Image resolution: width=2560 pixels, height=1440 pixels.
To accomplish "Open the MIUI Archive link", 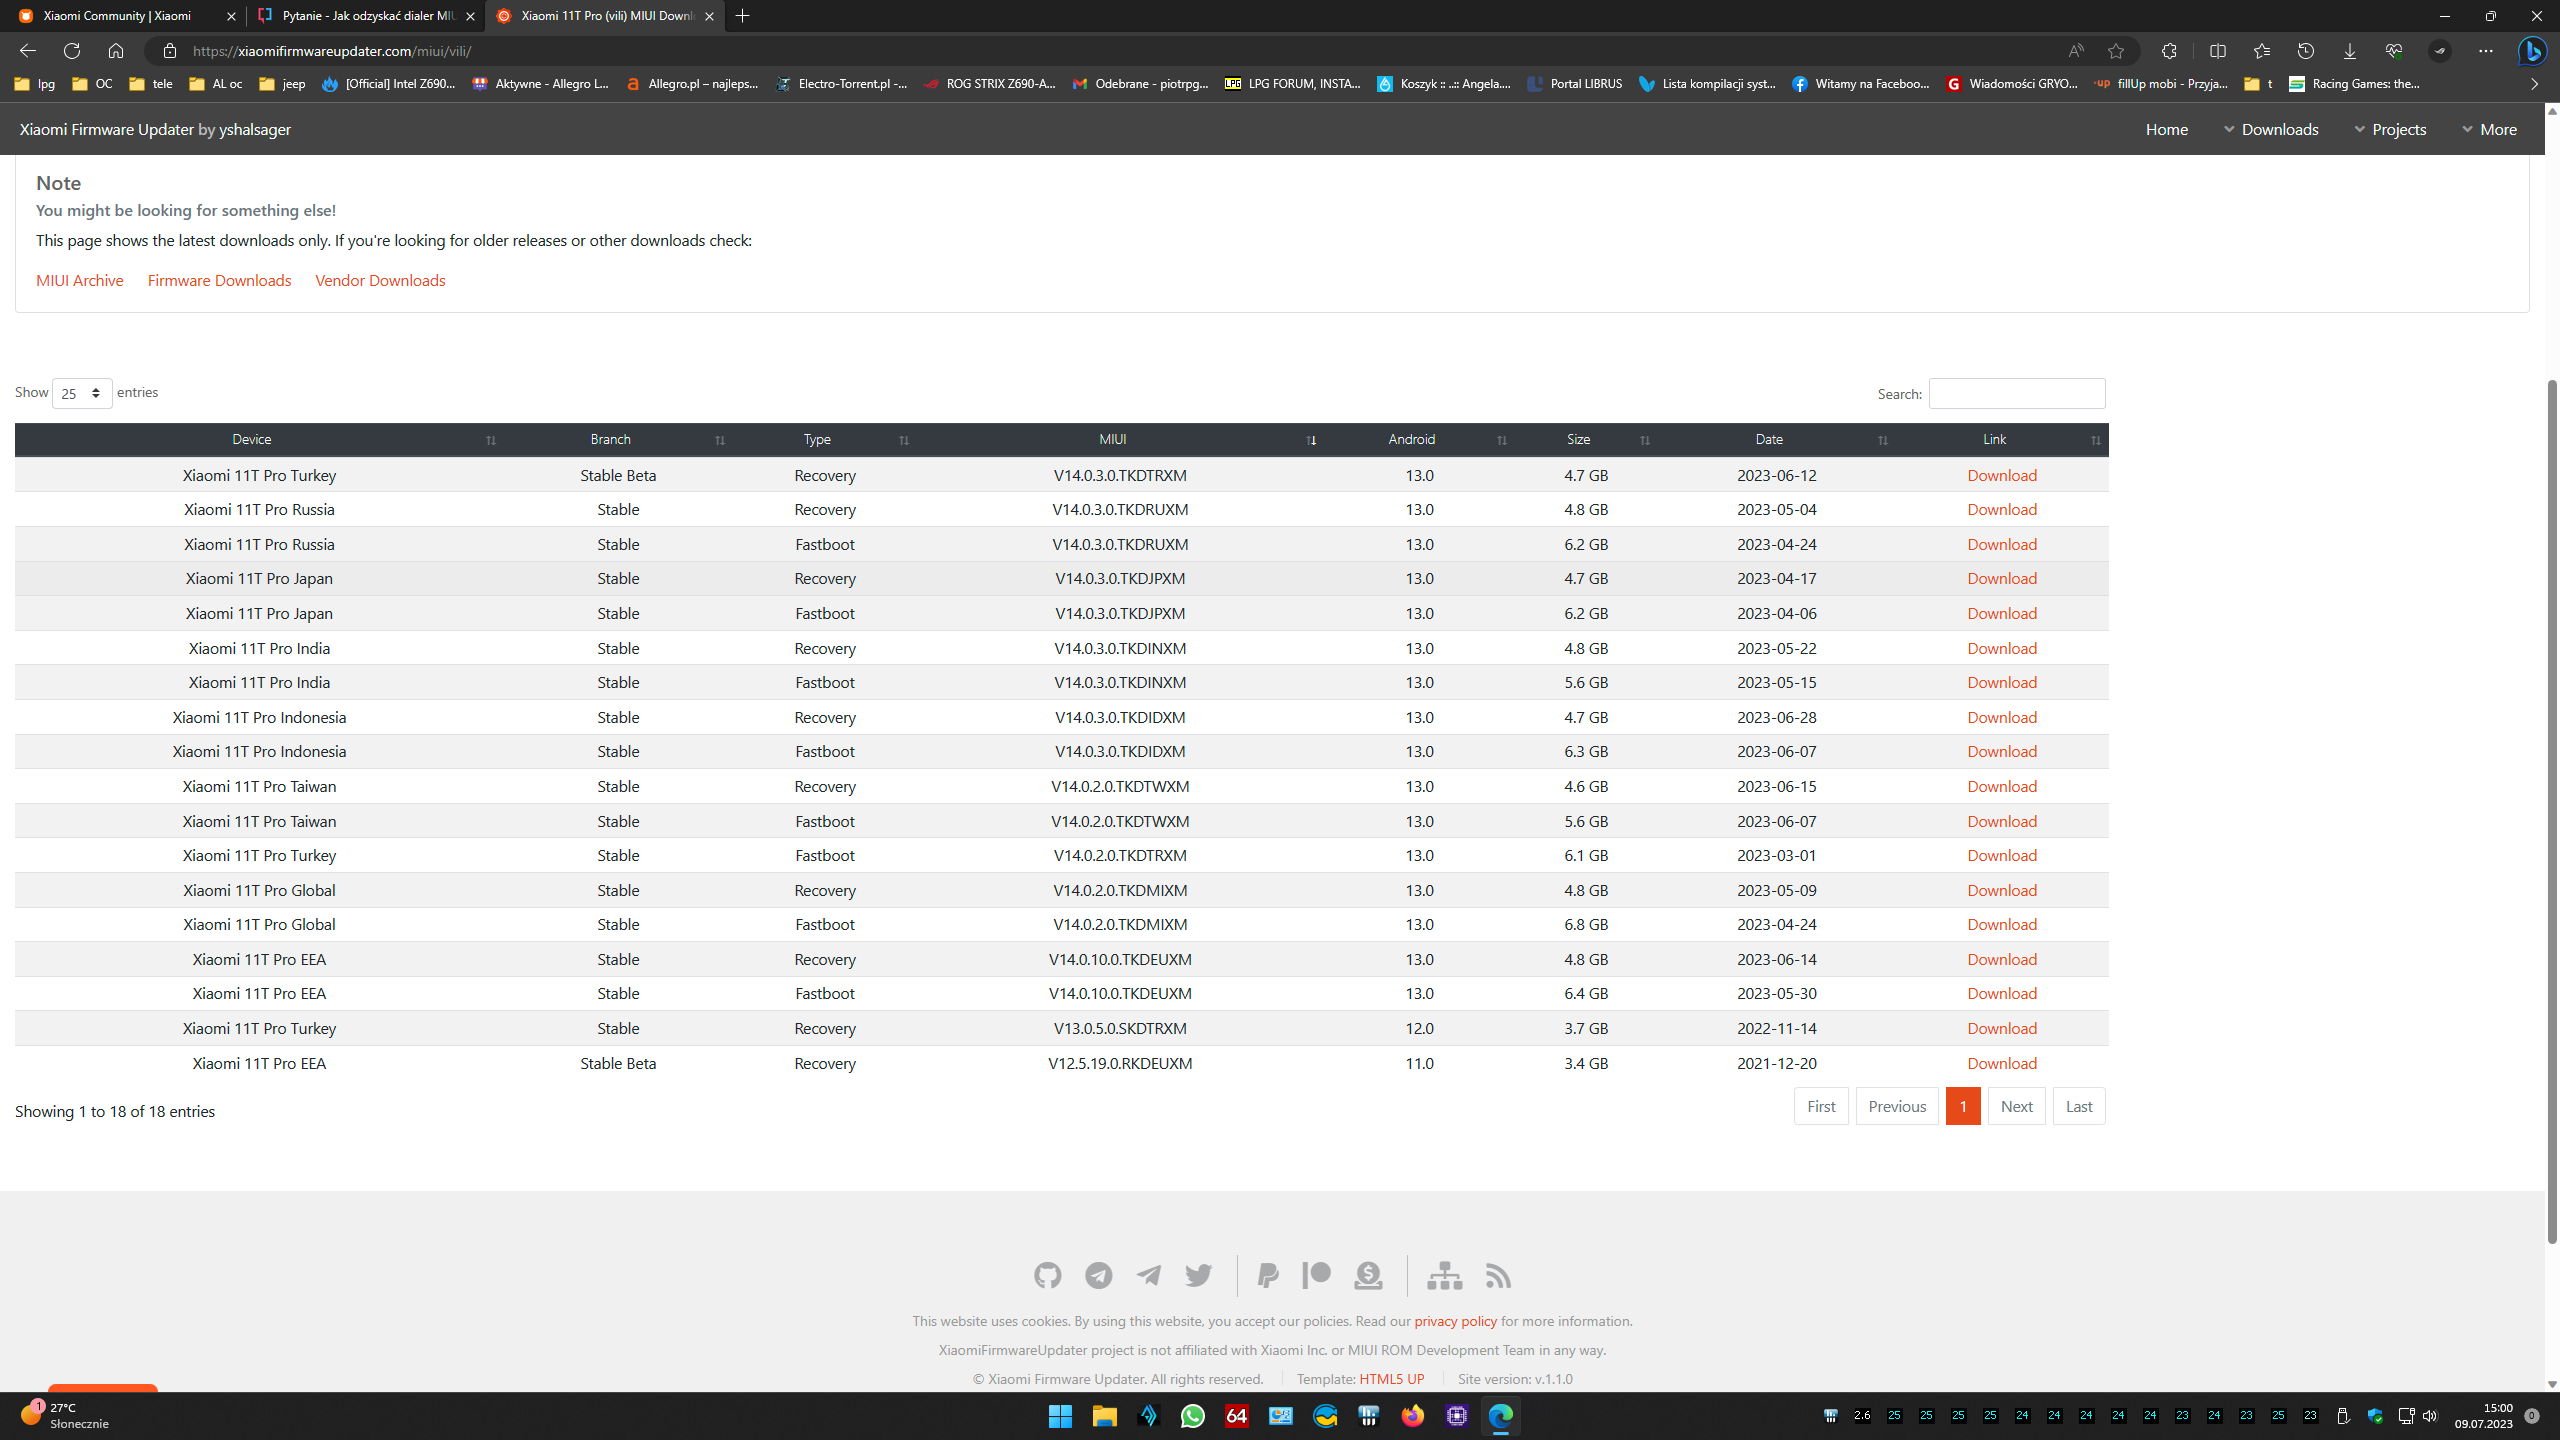I will (x=80, y=280).
